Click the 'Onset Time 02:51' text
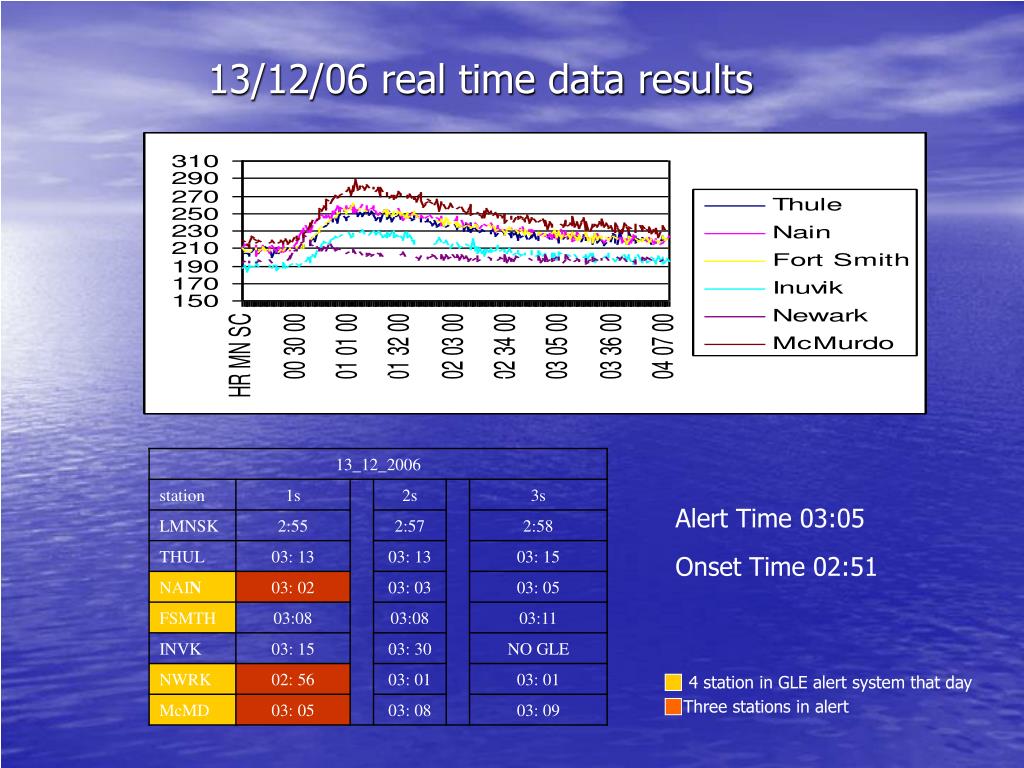Image resolution: width=1024 pixels, height=768 pixels. [776, 567]
